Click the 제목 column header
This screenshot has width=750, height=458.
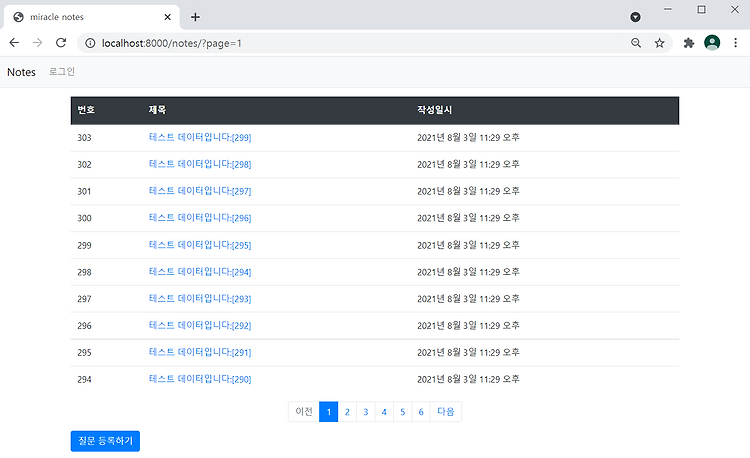tap(157, 110)
